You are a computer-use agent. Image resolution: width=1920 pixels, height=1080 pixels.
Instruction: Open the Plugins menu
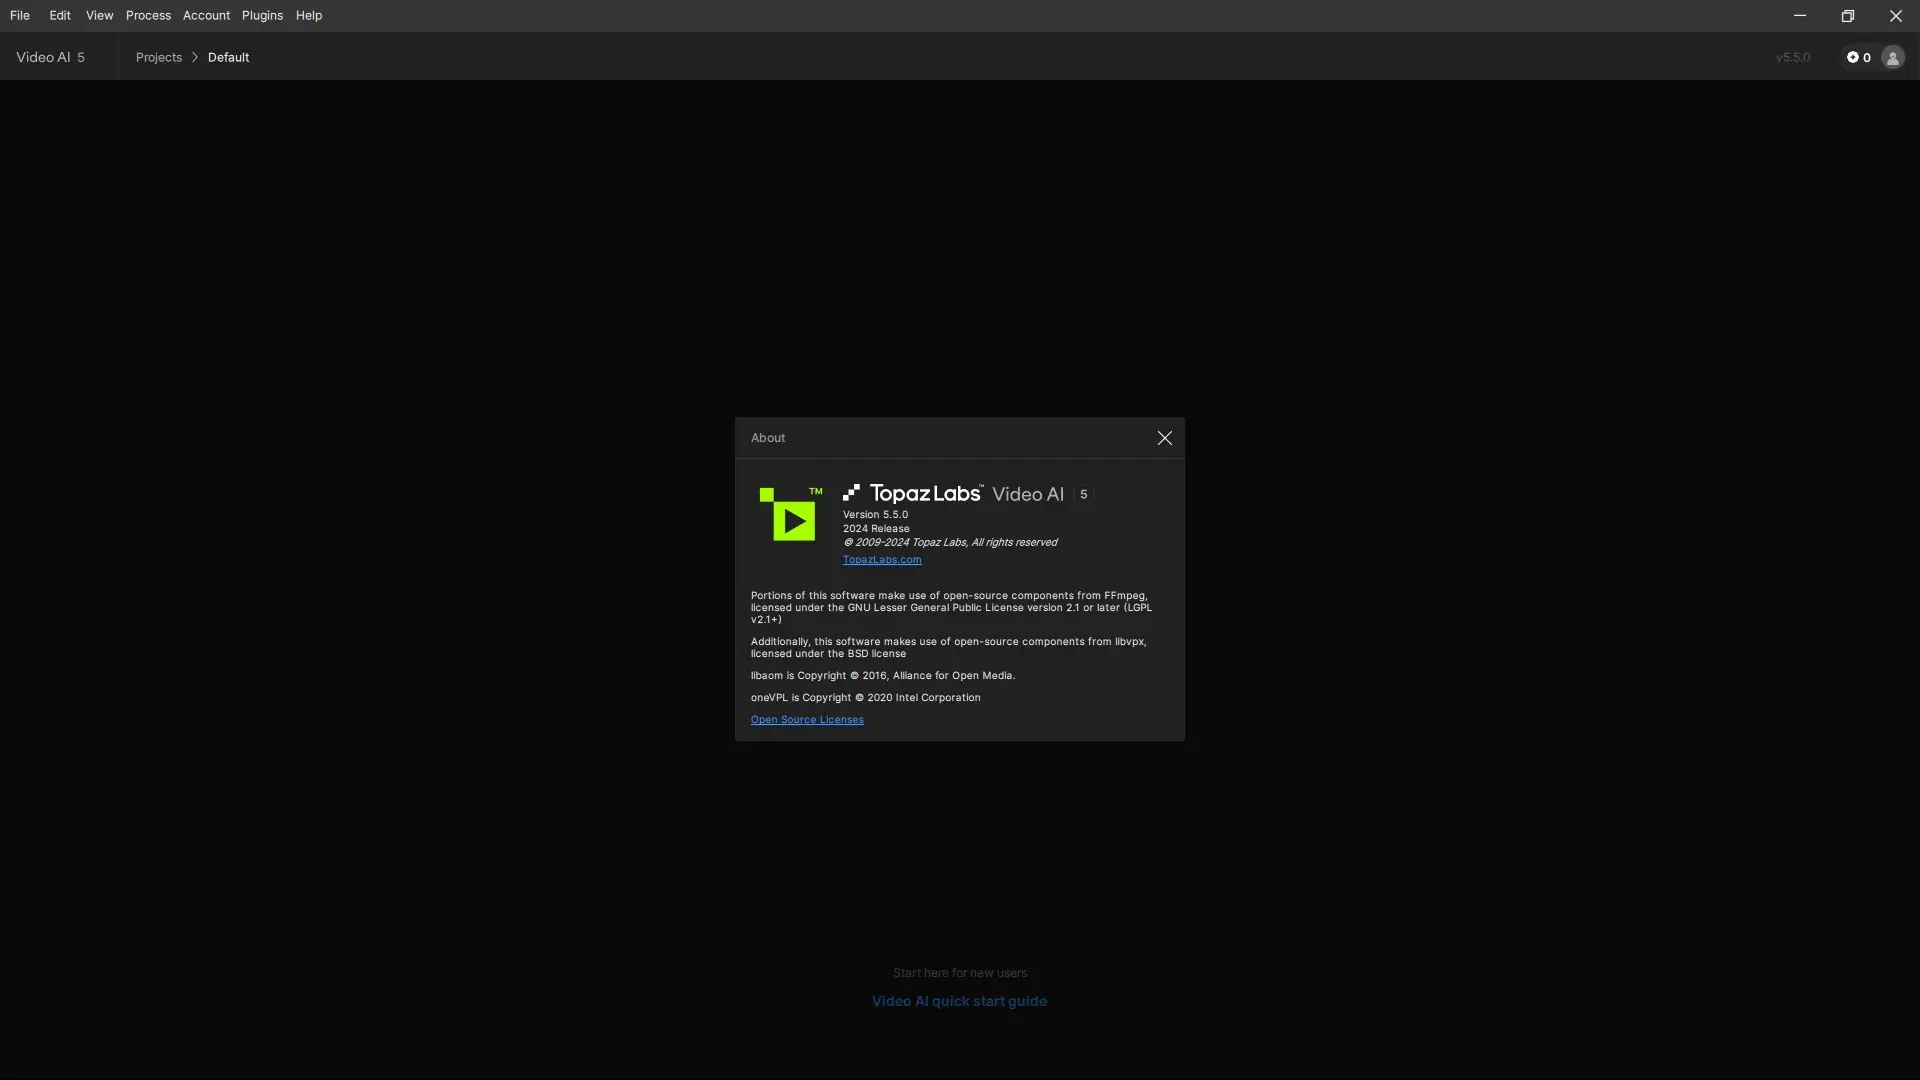click(262, 15)
